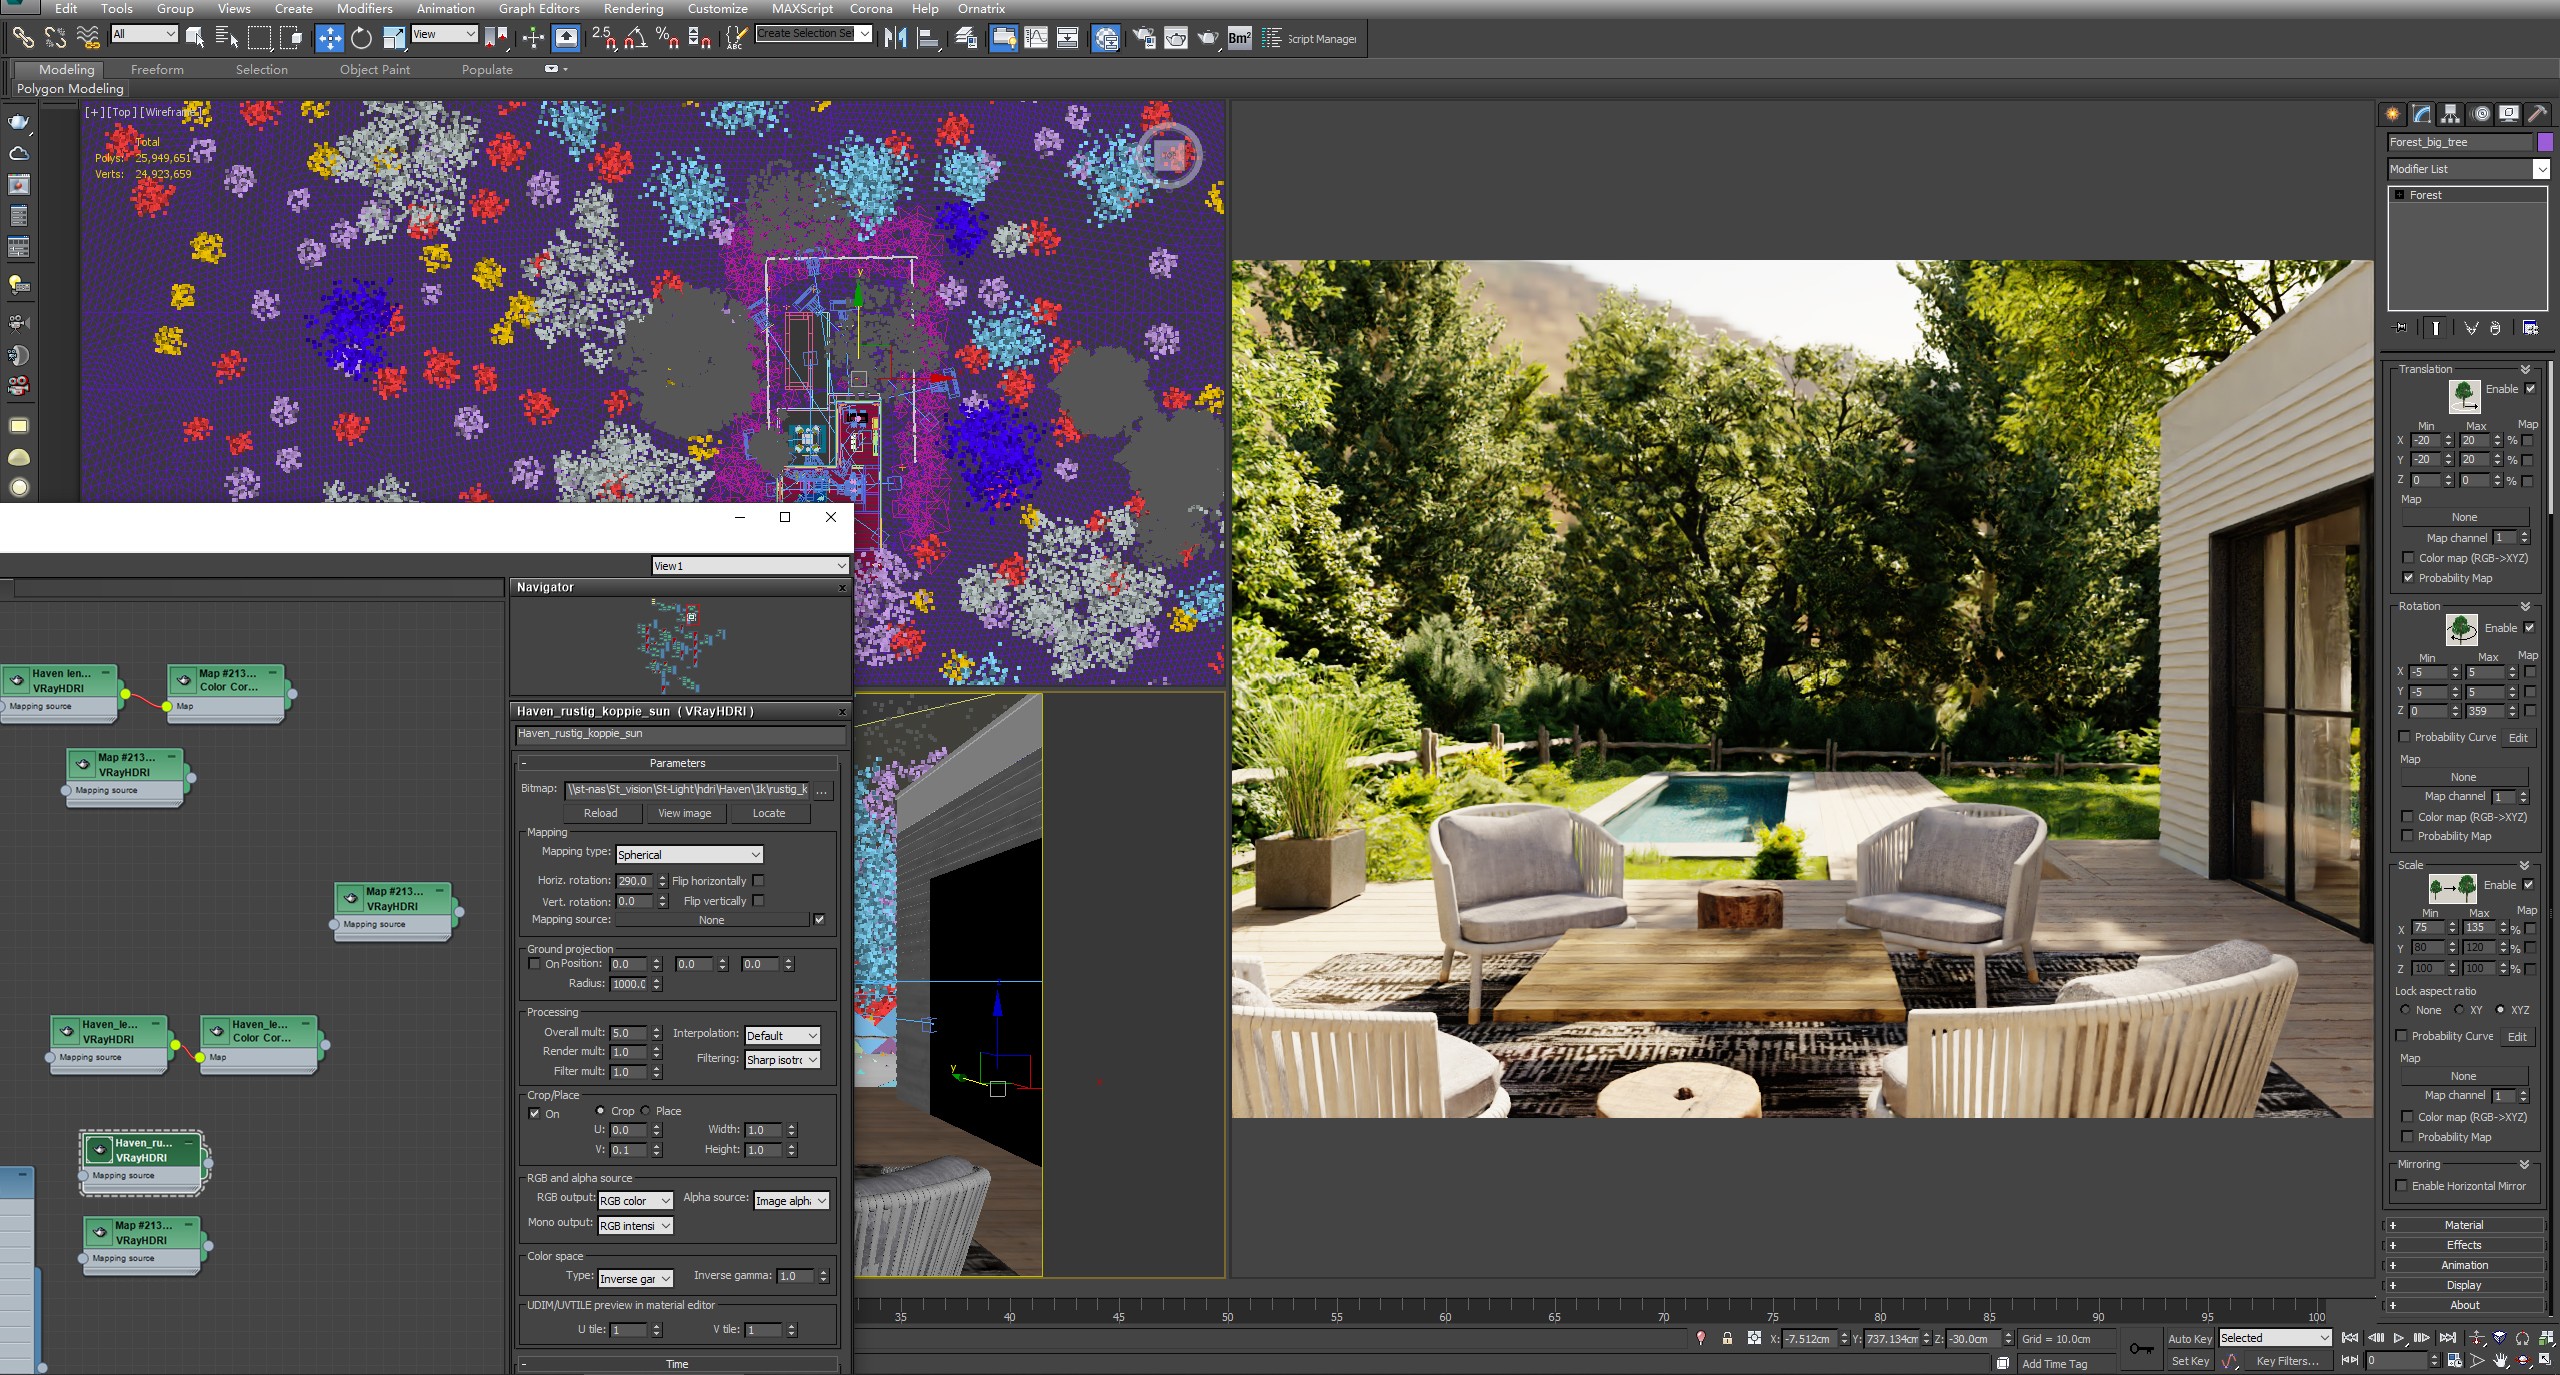The width and height of the screenshot is (2560, 1375).
Task: Click the Auto Key button
Action: 2189,1339
